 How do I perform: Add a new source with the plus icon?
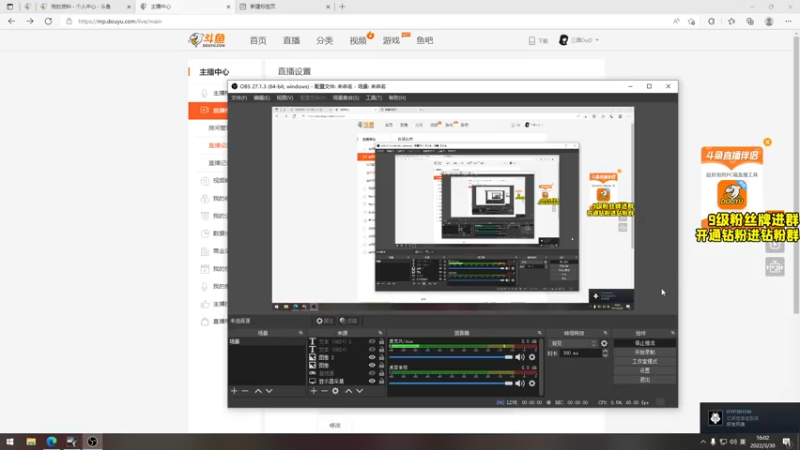click(x=313, y=391)
